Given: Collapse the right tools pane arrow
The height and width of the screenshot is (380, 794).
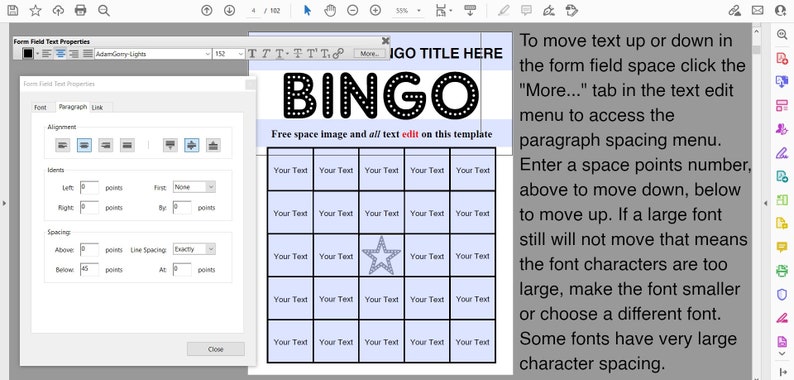Looking at the screenshot, I should [x=766, y=203].
